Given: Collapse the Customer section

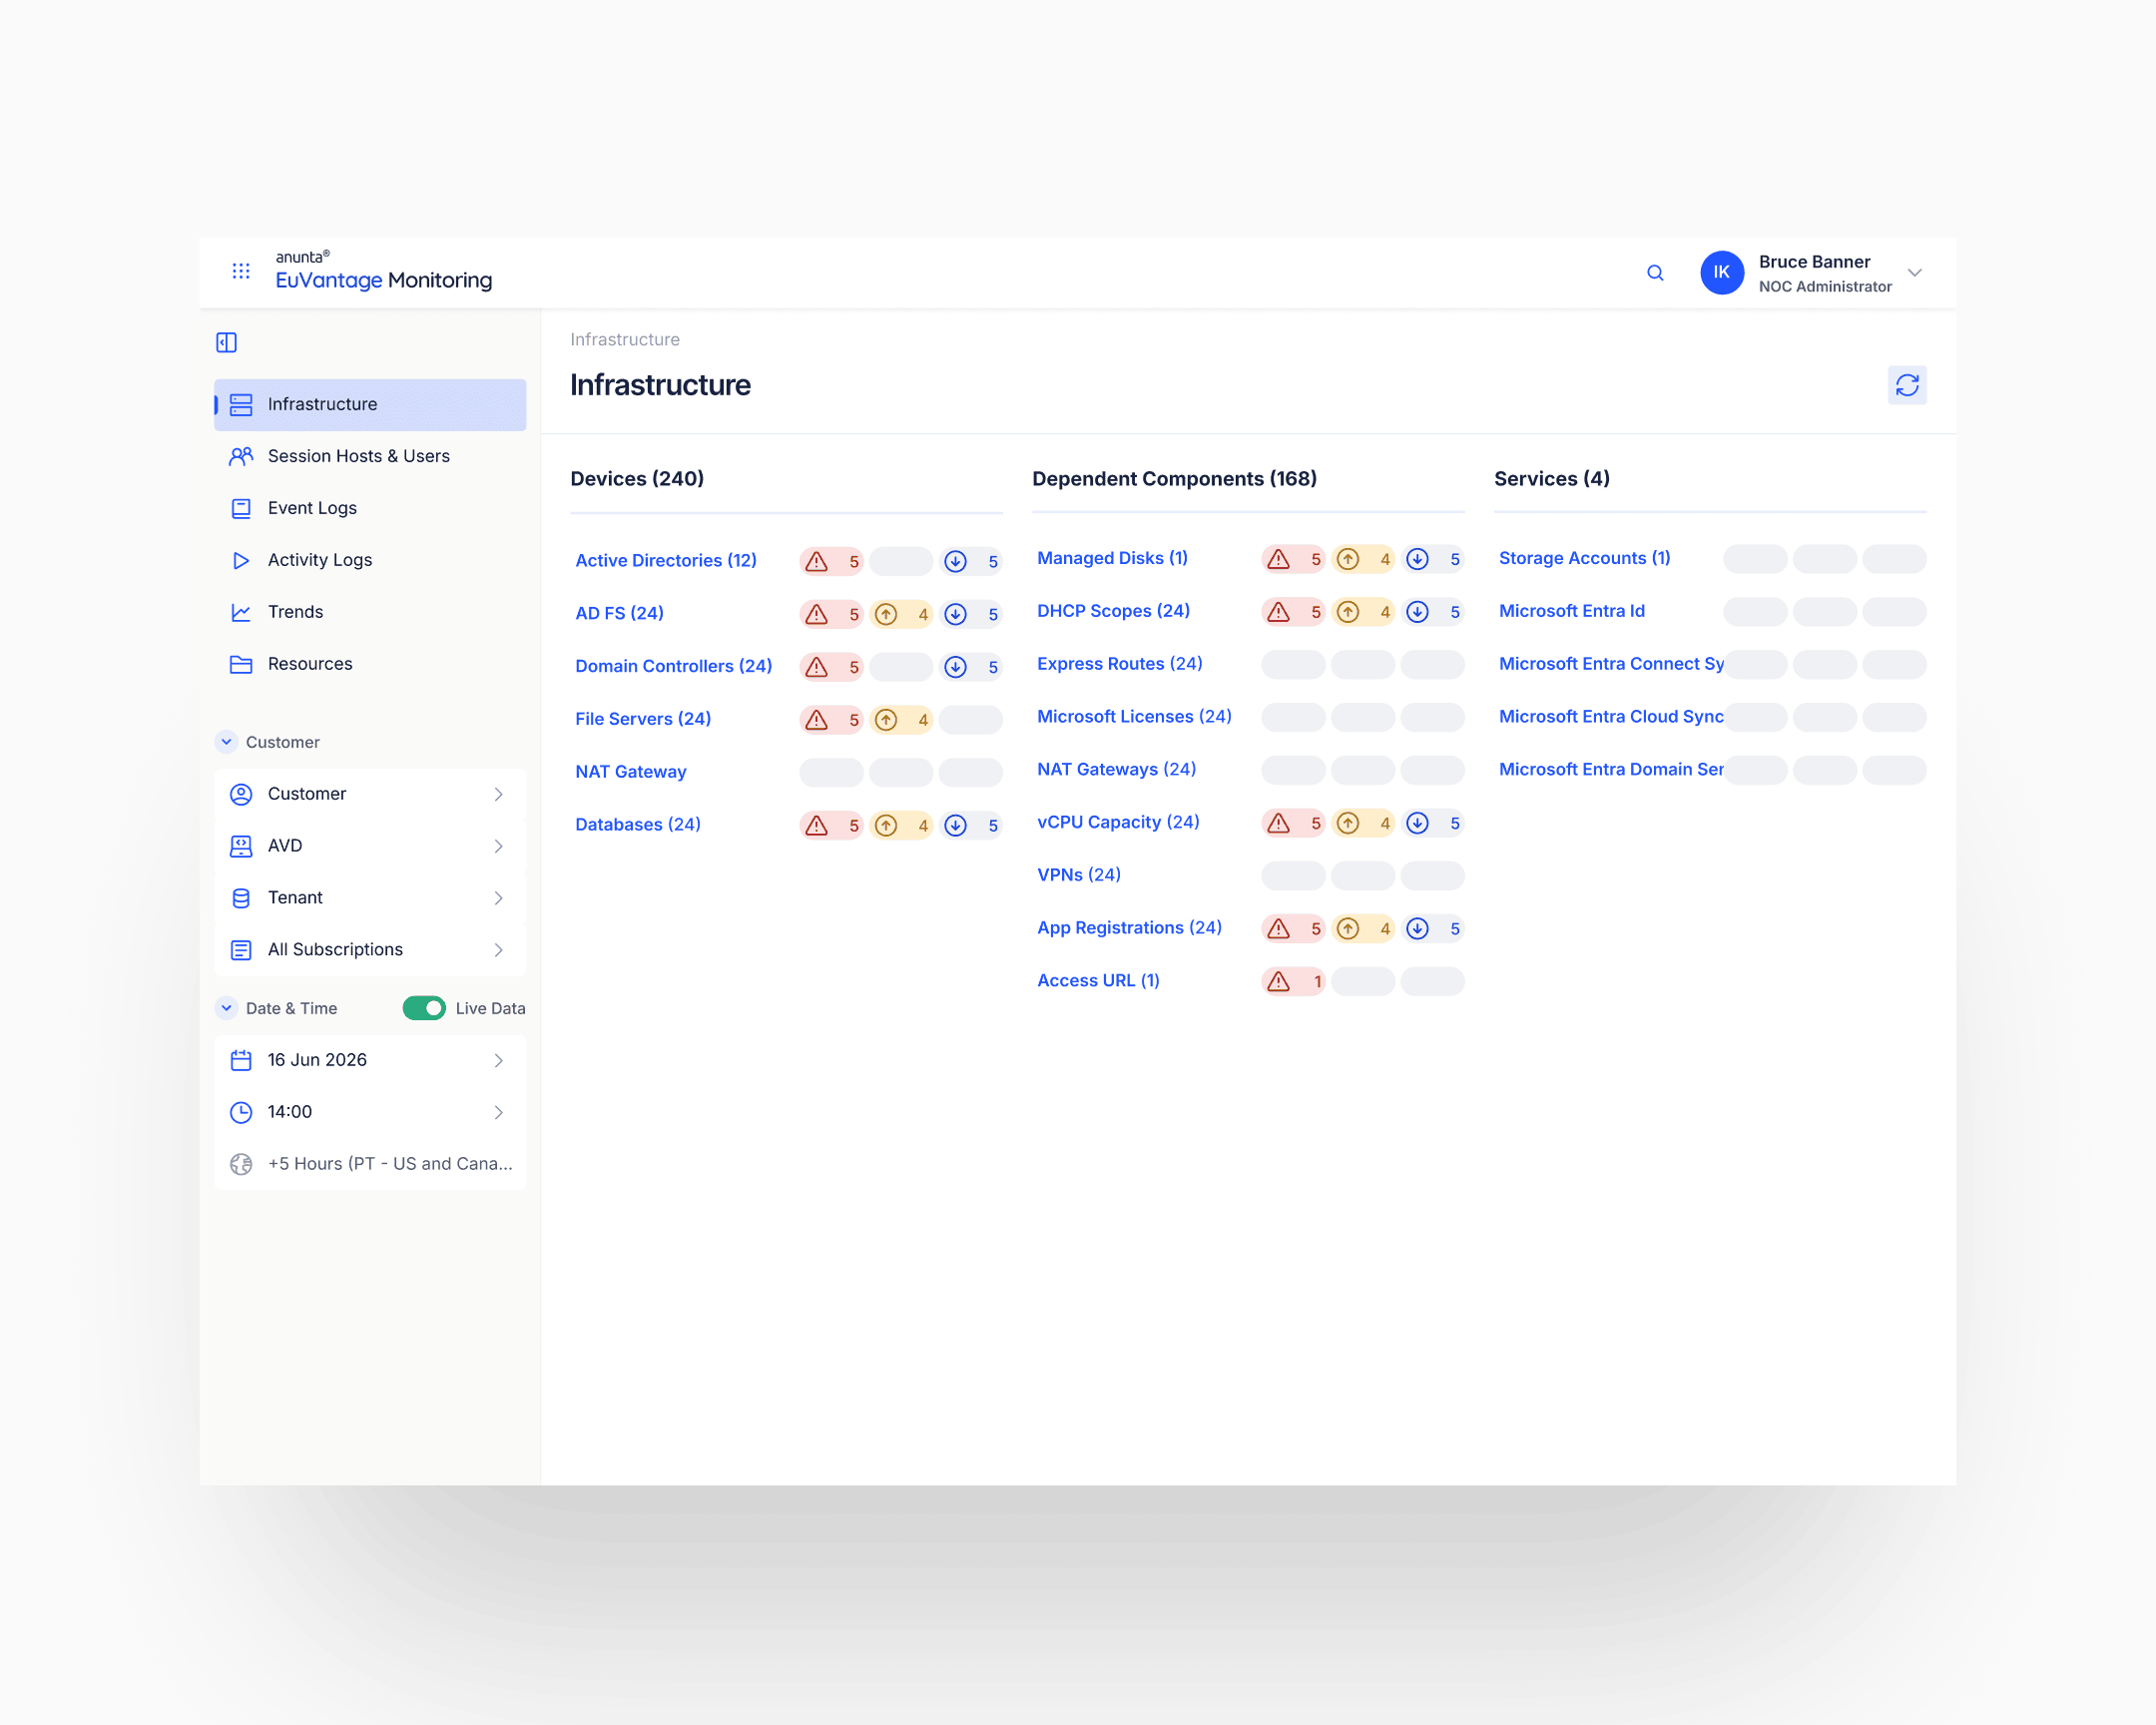Looking at the screenshot, I should pos(226,742).
